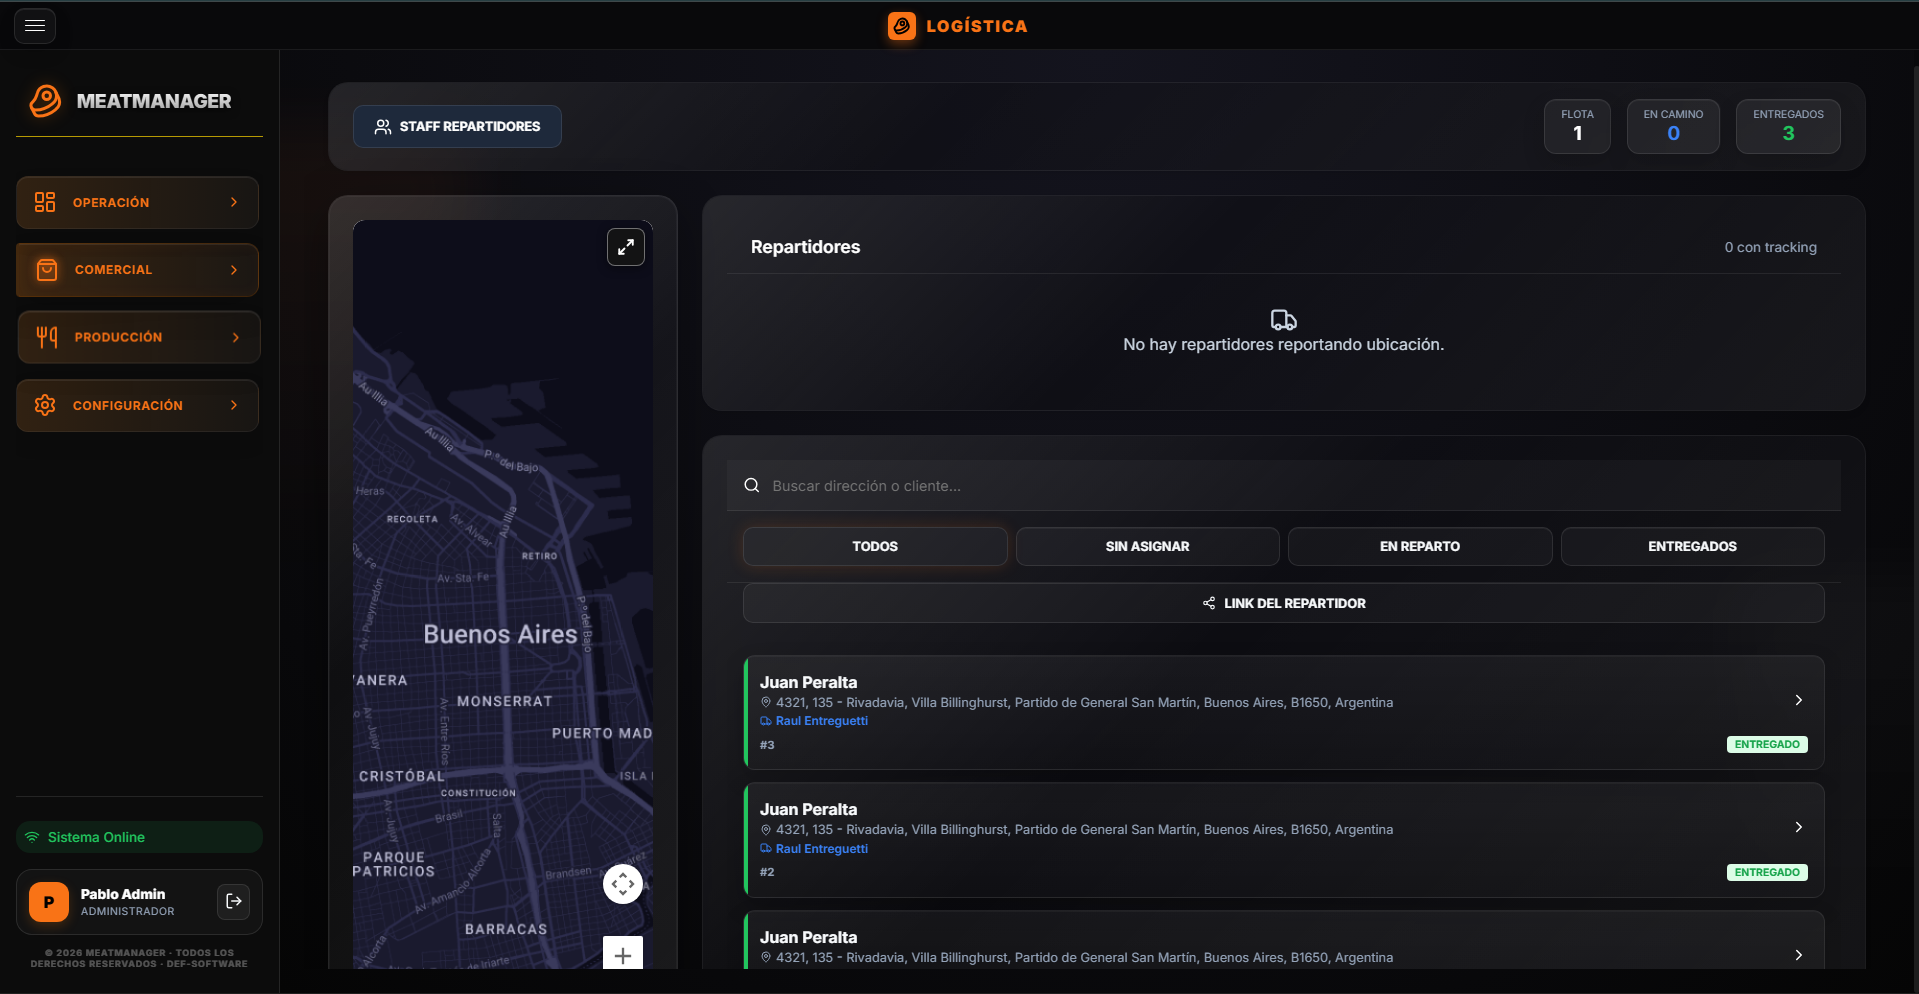Open order #2 details chevron

1798,827
